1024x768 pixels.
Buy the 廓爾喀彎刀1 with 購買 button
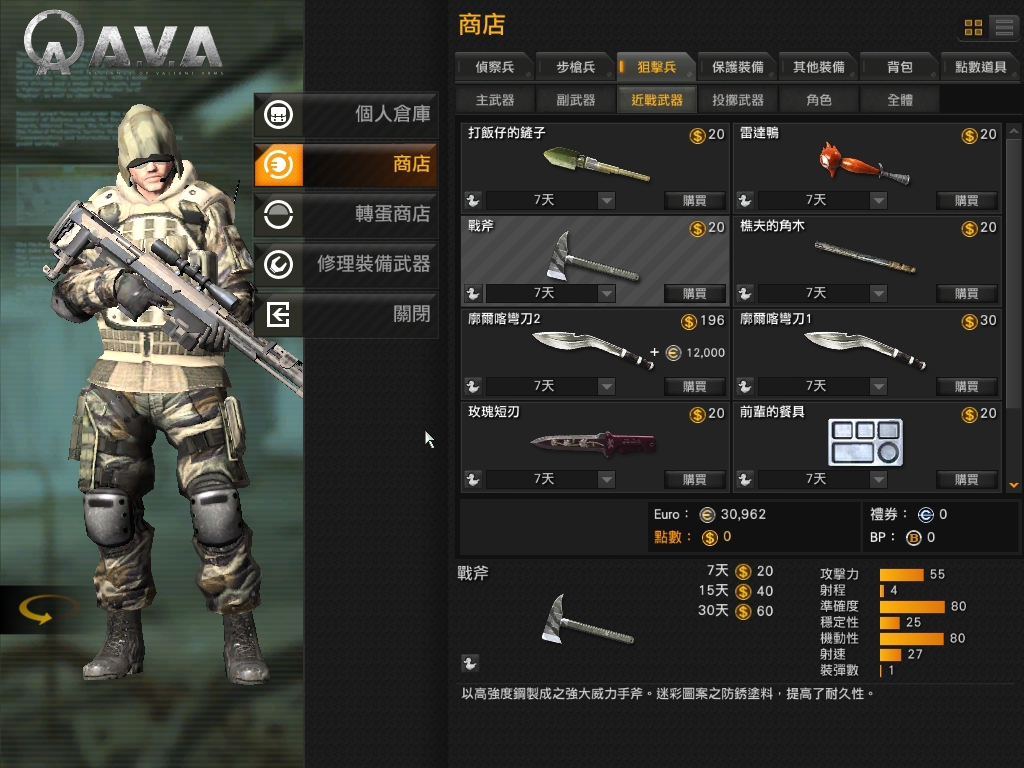point(967,387)
